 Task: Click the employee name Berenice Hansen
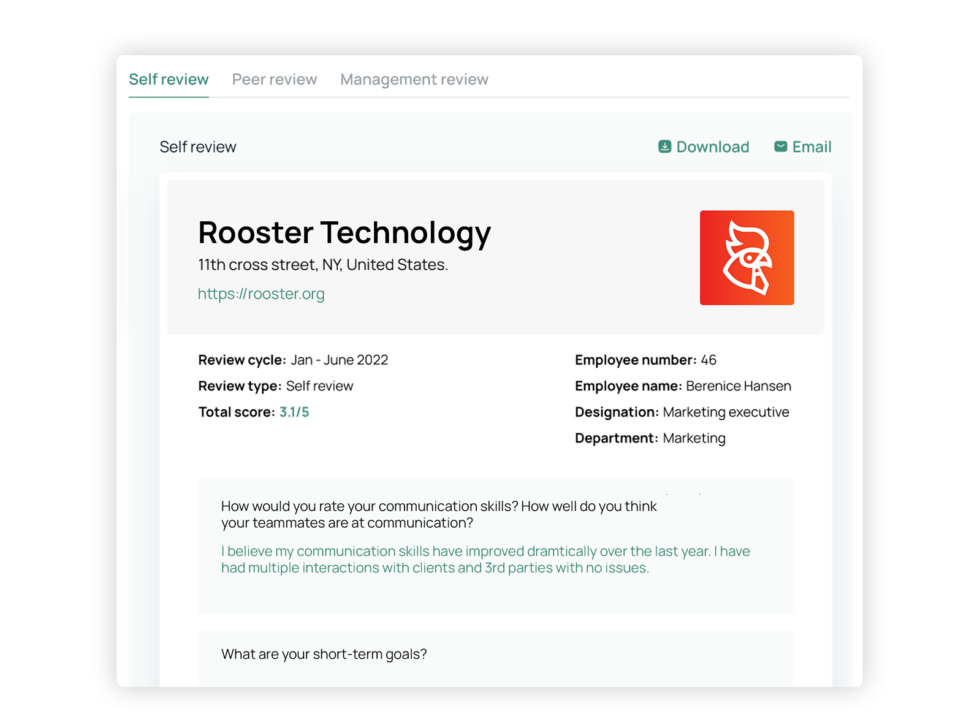(x=737, y=385)
